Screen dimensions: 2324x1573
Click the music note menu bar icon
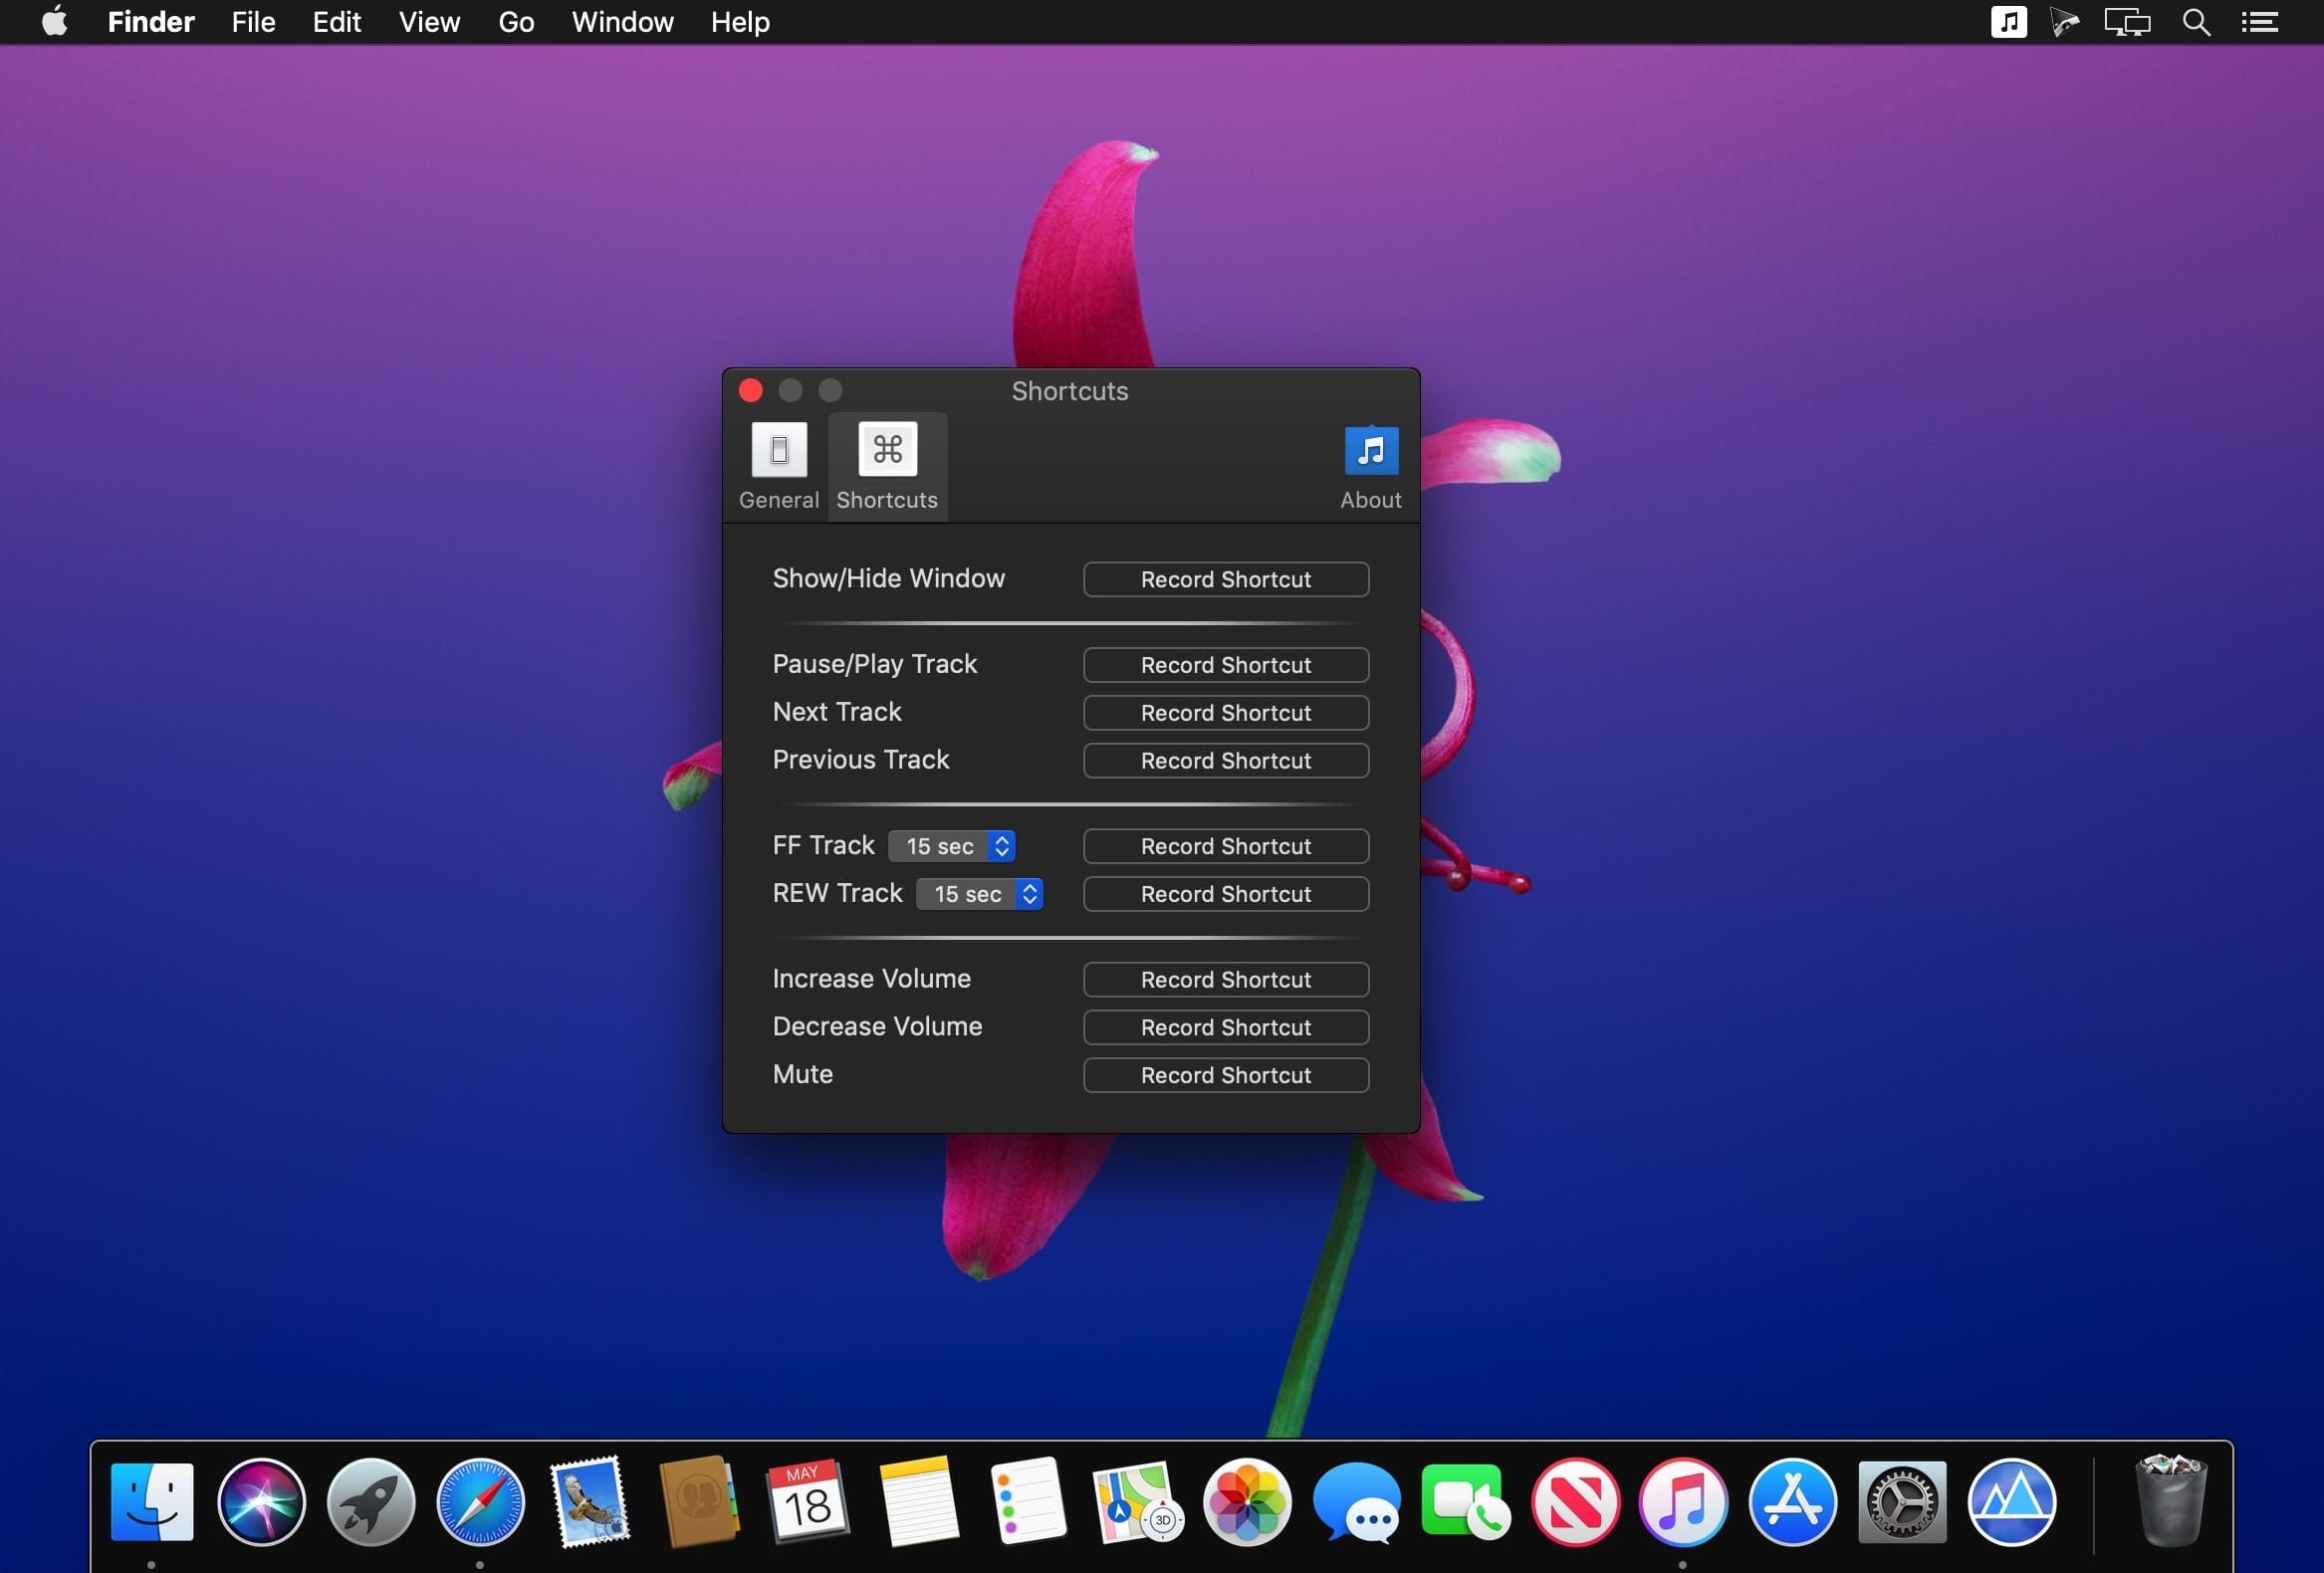[x=2008, y=22]
